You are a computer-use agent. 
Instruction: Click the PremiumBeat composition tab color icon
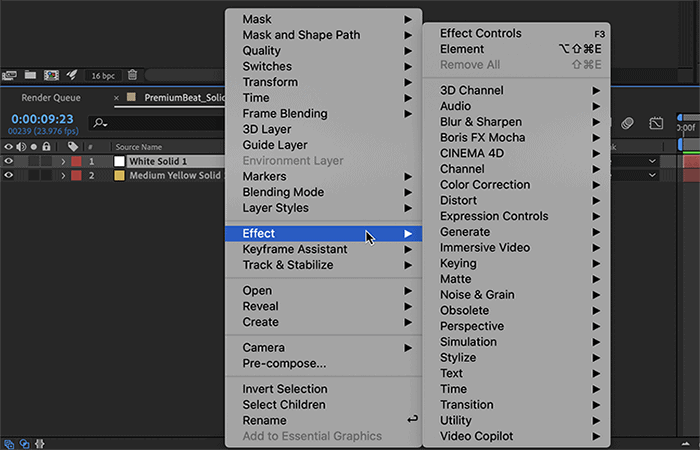pyautogui.click(x=131, y=97)
